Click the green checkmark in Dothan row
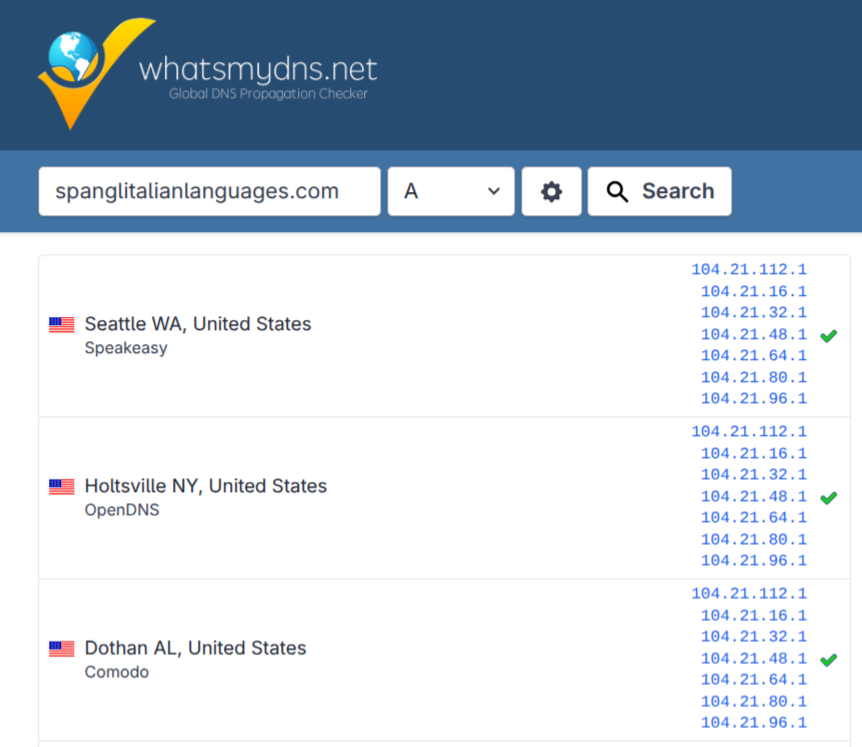 pos(828,660)
